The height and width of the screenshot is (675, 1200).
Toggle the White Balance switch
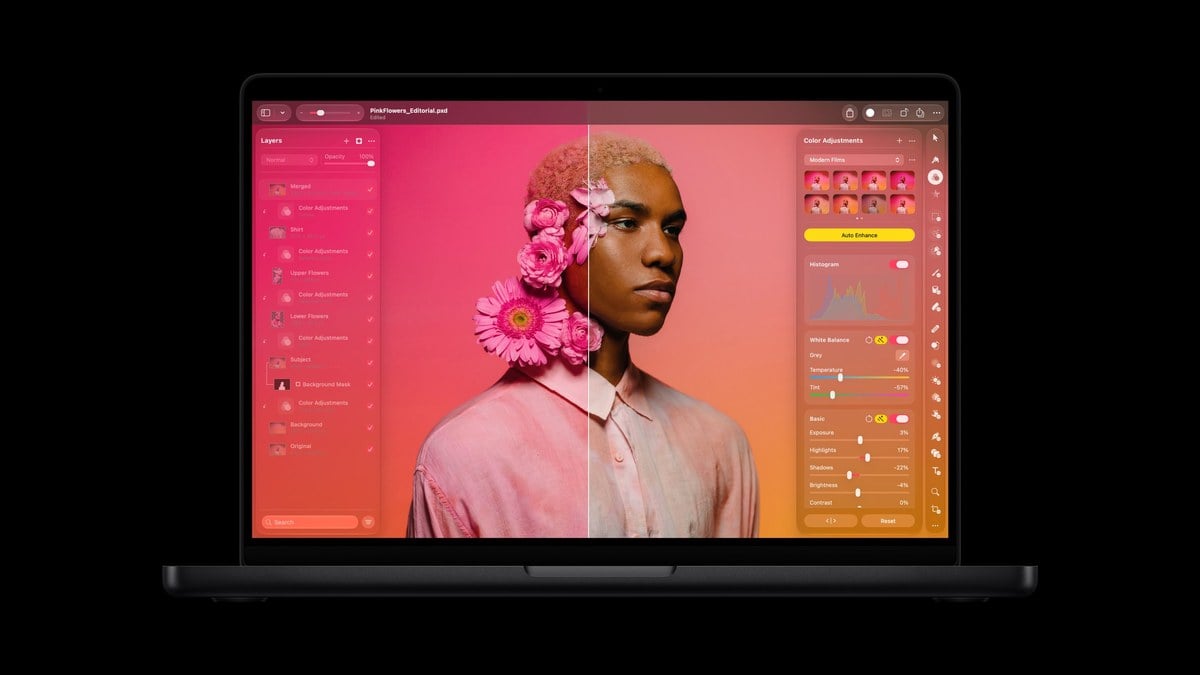(901, 340)
